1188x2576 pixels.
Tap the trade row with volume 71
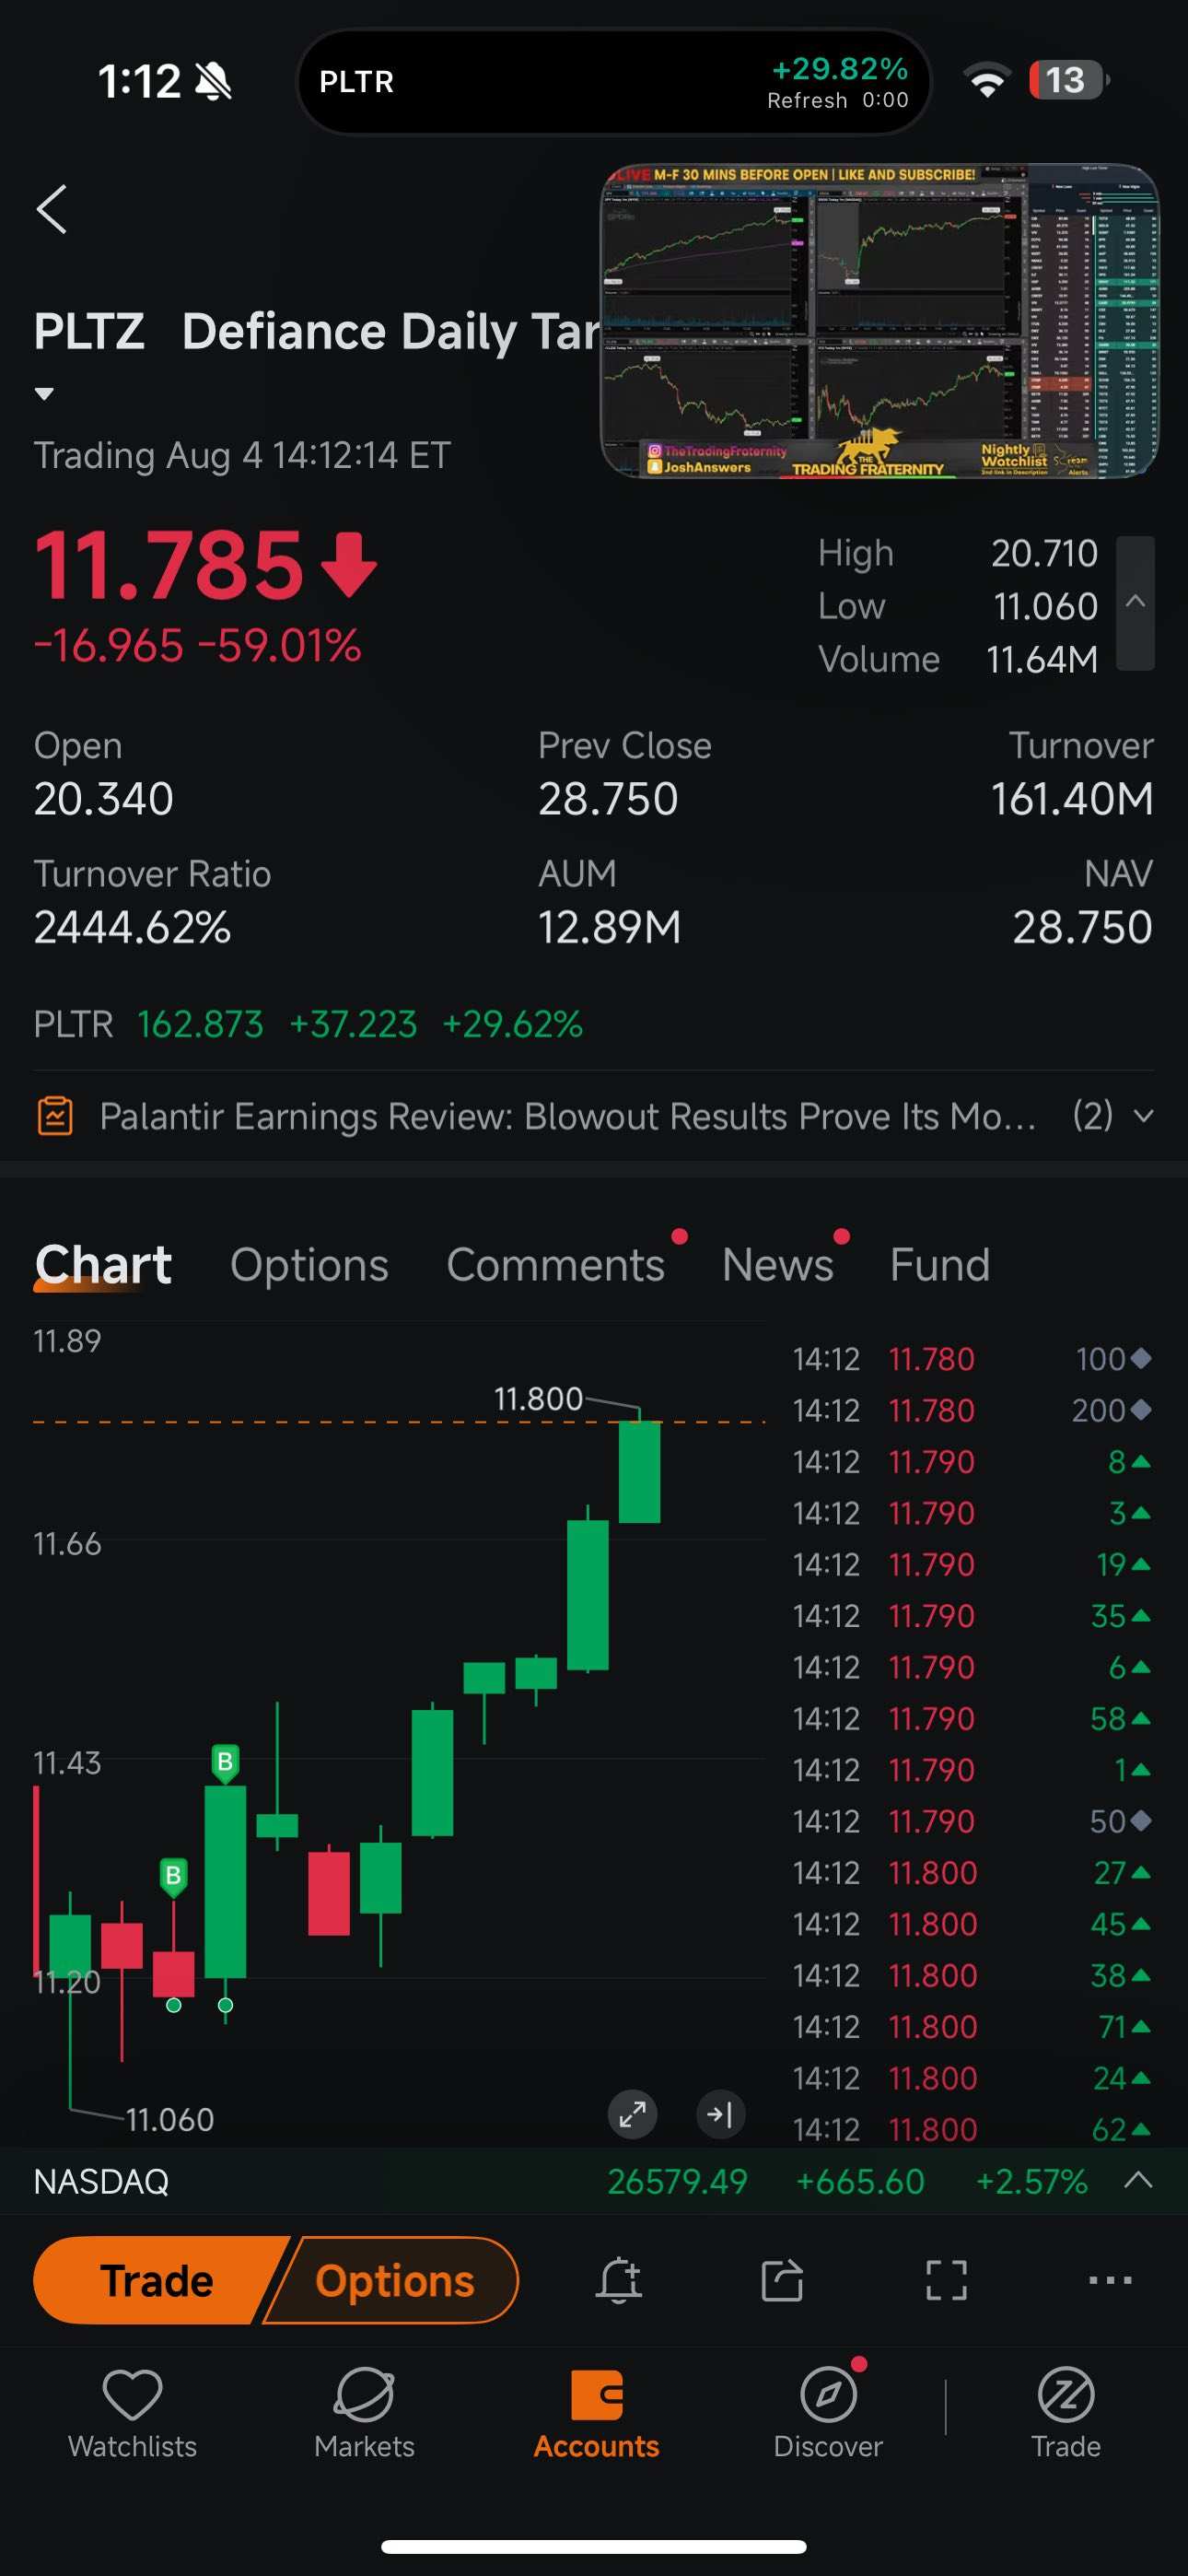coord(972,2027)
